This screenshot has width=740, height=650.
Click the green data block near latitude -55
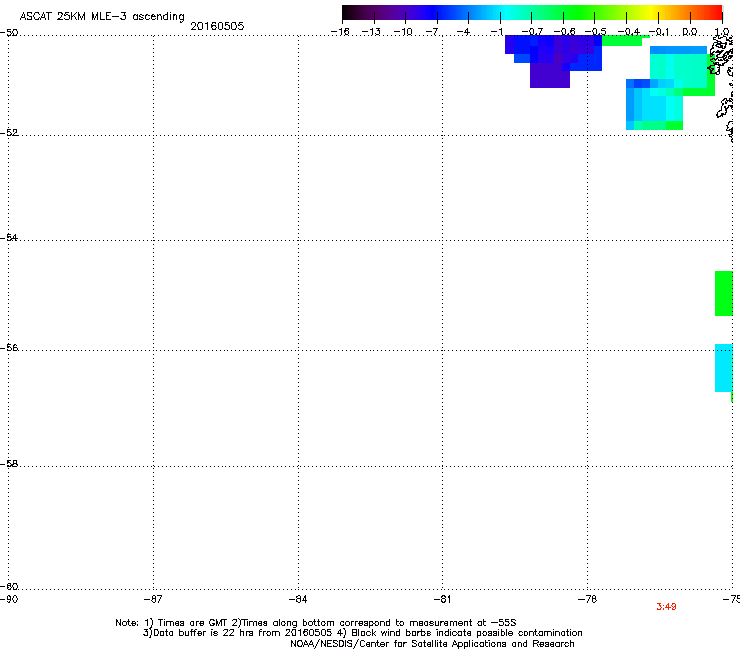pyautogui.click(x=724, y=293)
